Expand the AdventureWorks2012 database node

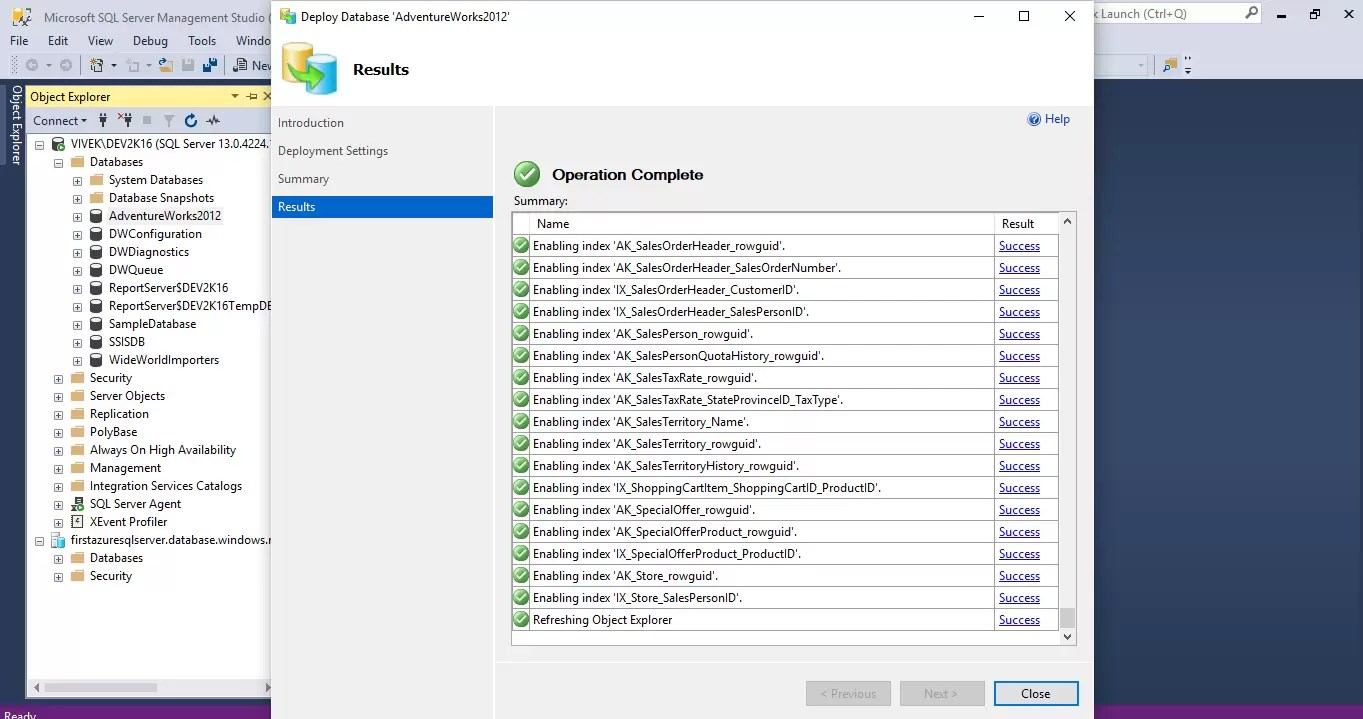click(x=77, y=216)
